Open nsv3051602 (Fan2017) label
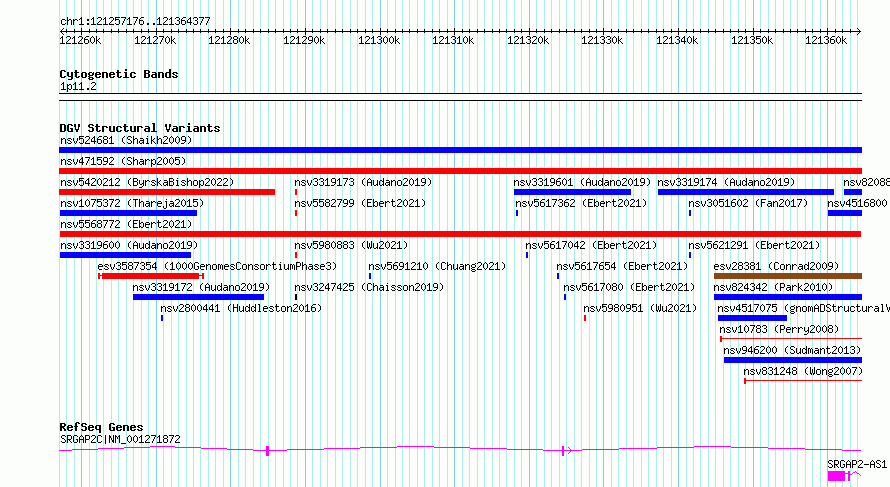This screenshot has height=487, width=890. pyautogui.click(x=748, y=203)
